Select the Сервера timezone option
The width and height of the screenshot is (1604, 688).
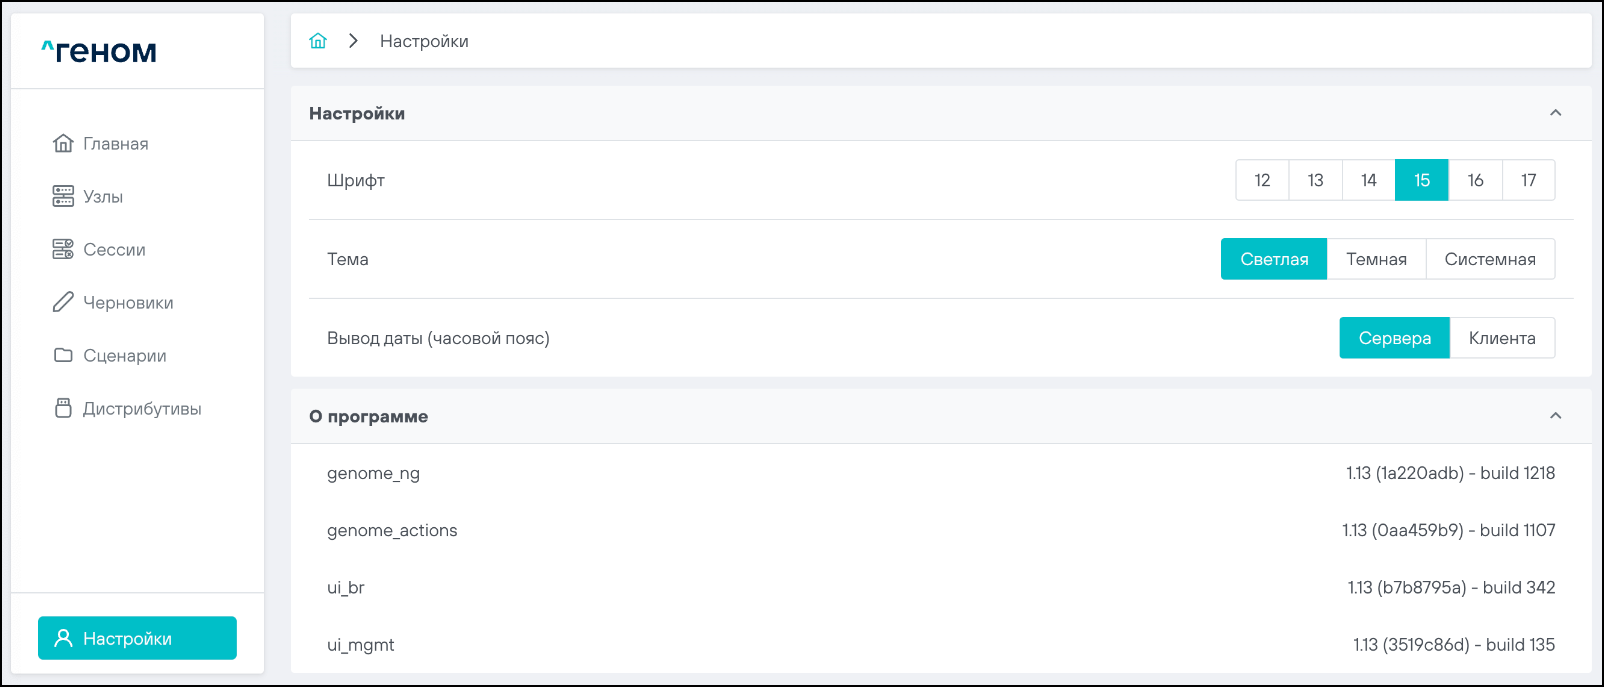tap(1394, 338)
